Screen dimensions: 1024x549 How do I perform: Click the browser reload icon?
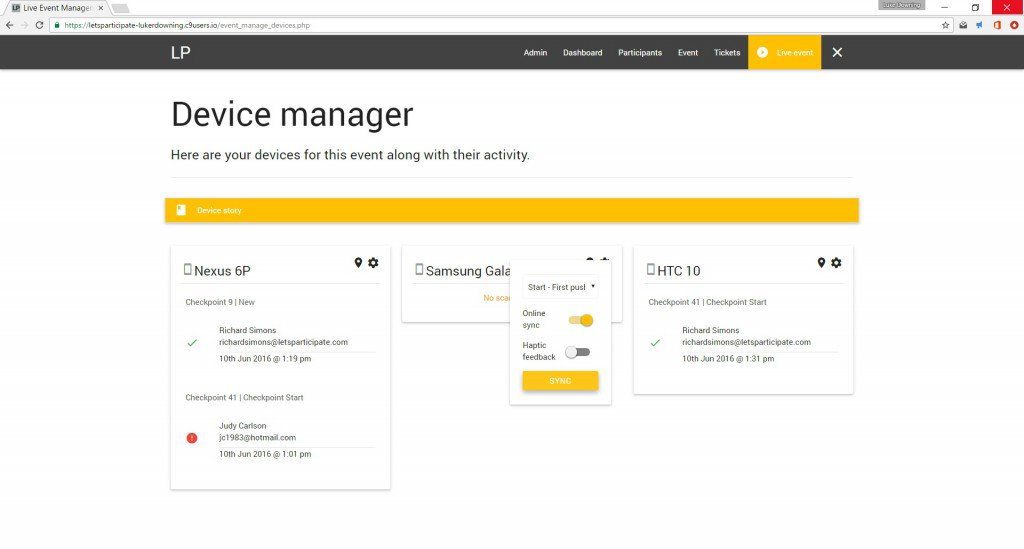pos(39,25)
